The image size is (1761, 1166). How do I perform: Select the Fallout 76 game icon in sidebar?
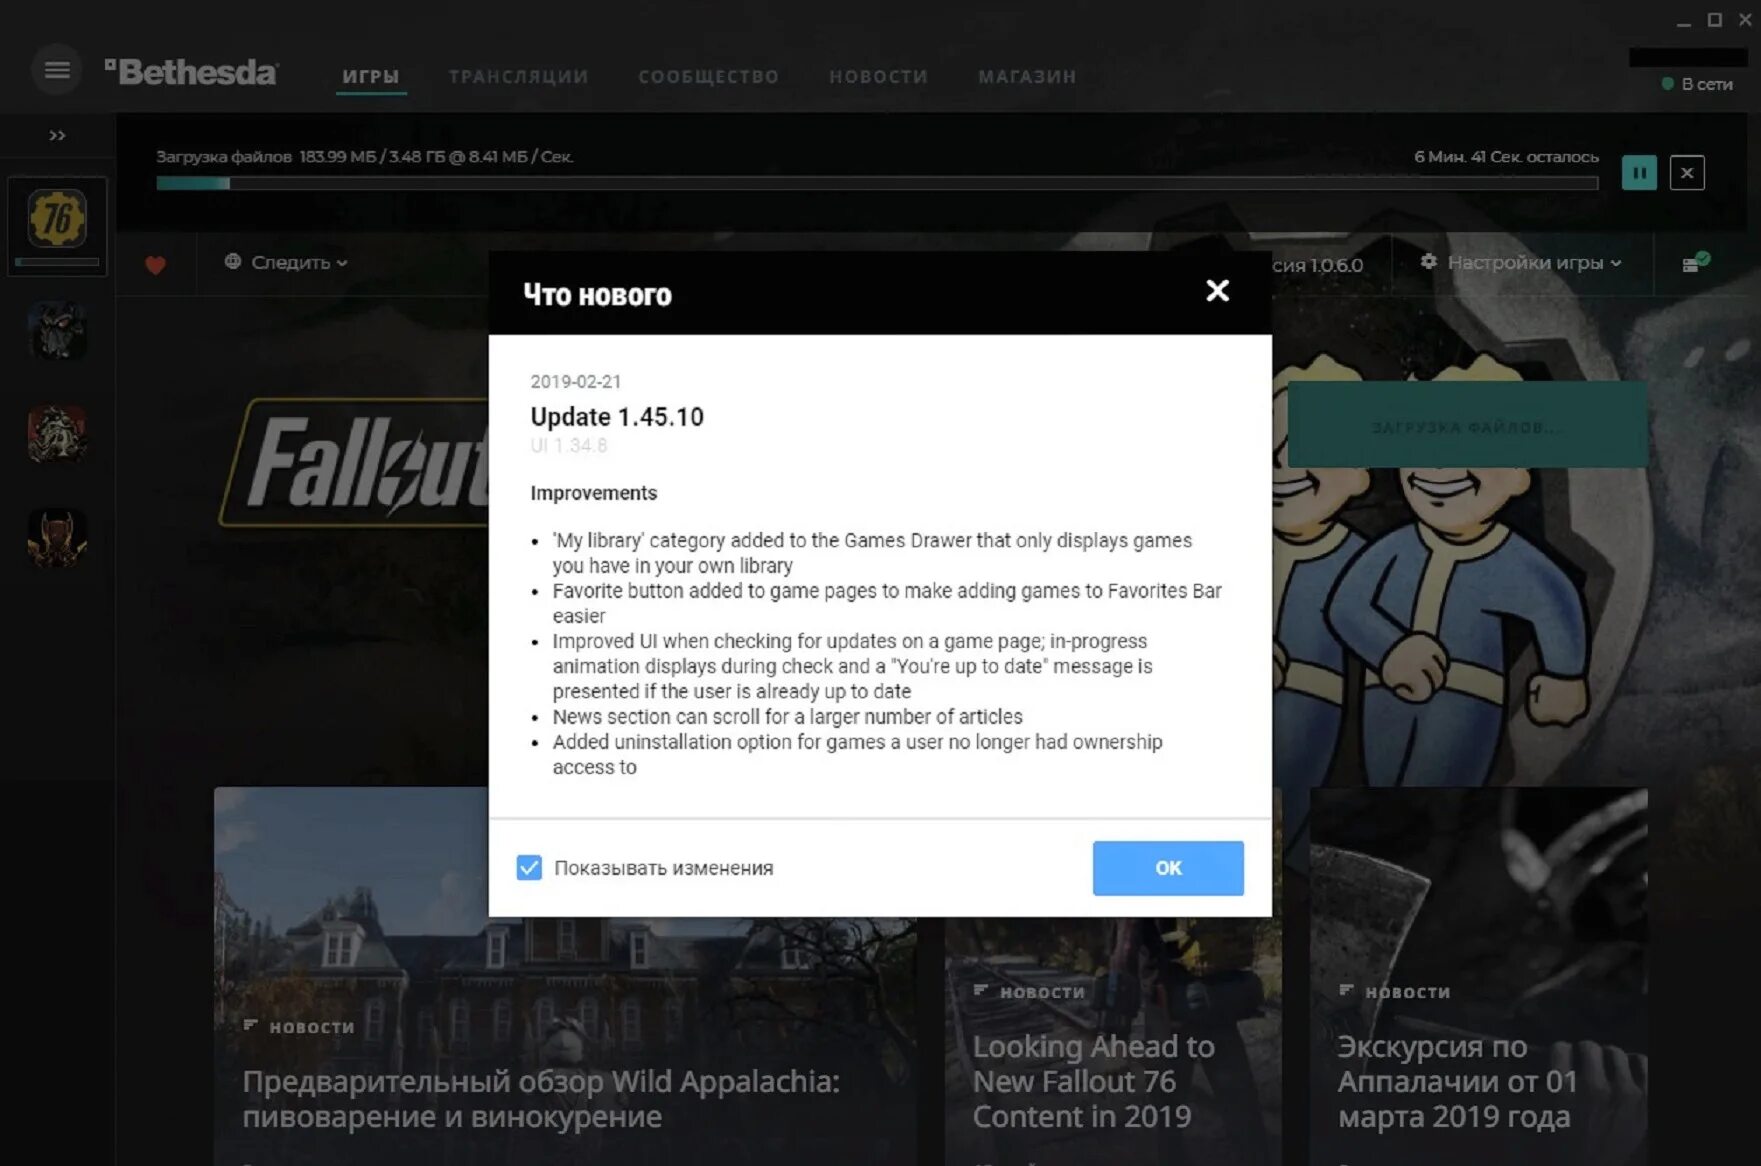(57, 220)
